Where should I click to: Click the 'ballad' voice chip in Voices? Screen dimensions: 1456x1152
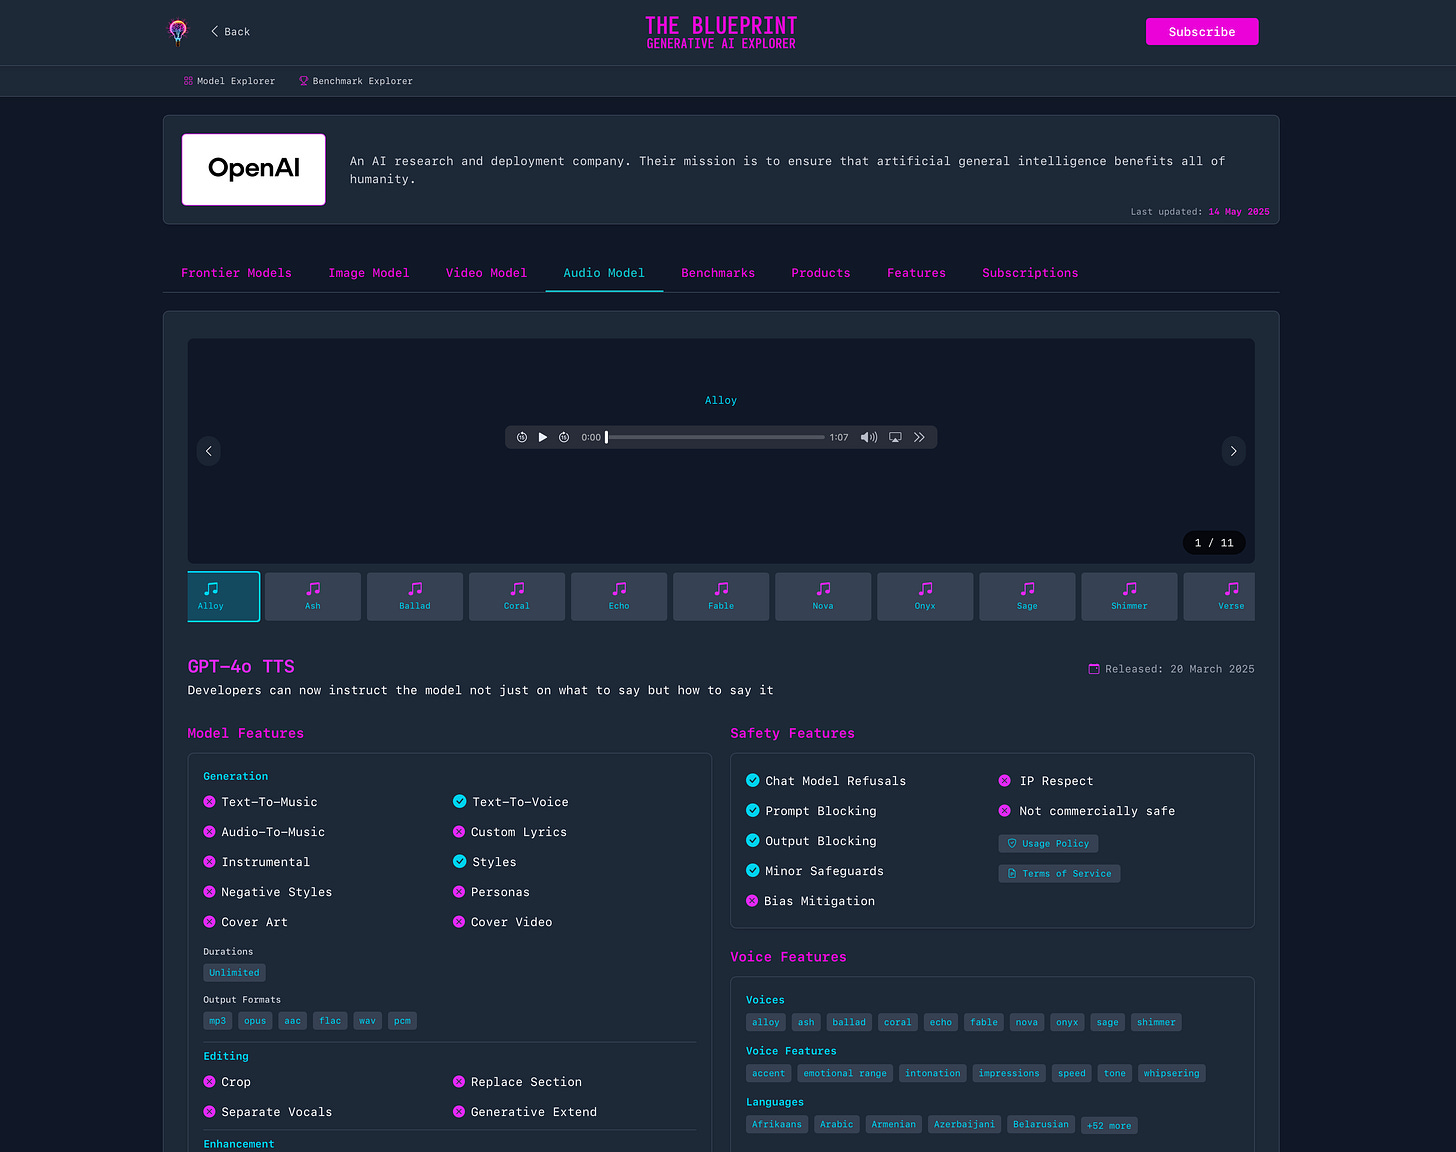[x=849, y=1022]
